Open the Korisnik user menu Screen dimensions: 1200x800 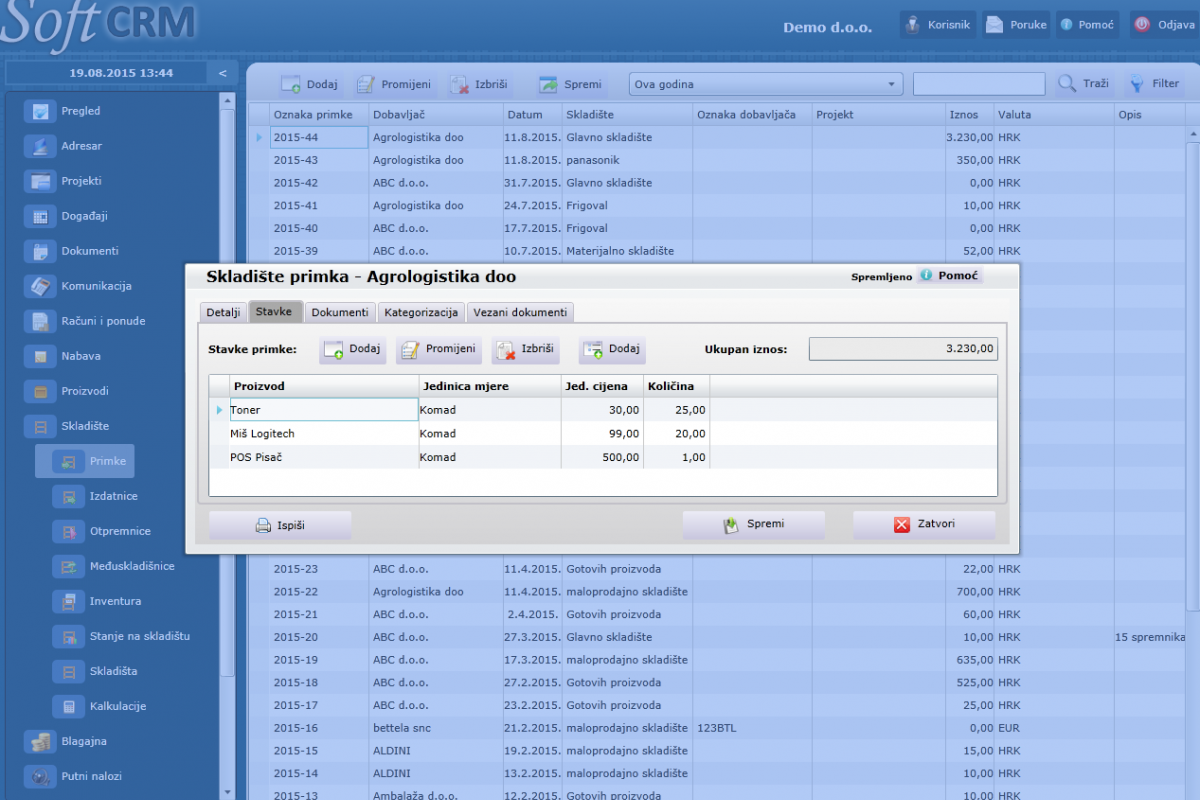click(x=937, y=25)
